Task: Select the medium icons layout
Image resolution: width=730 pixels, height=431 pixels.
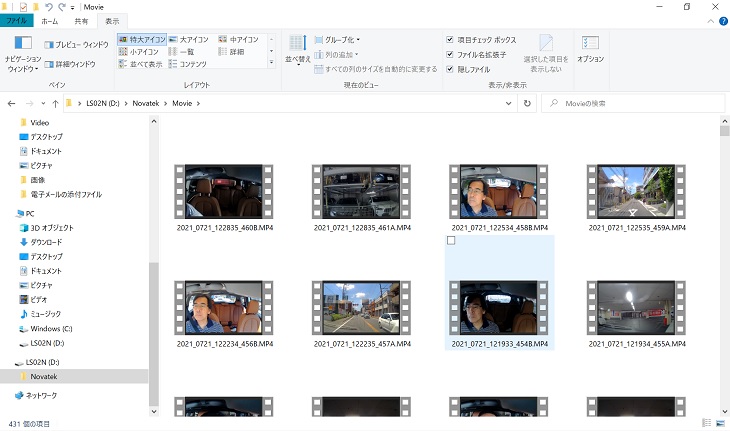Action: click(238, 40)
